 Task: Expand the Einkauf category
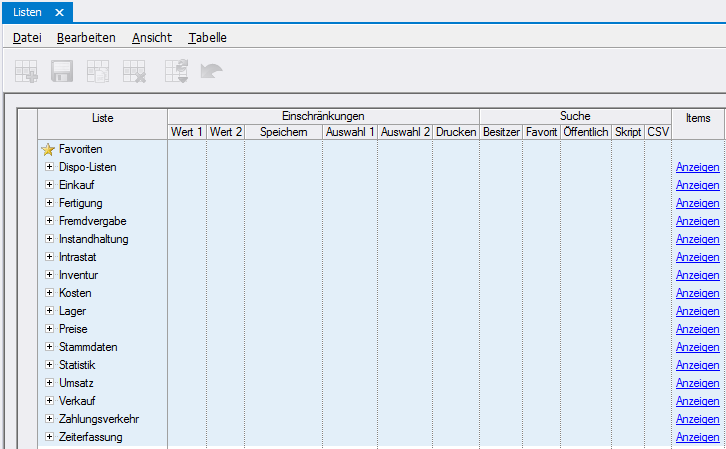[49, 185]
